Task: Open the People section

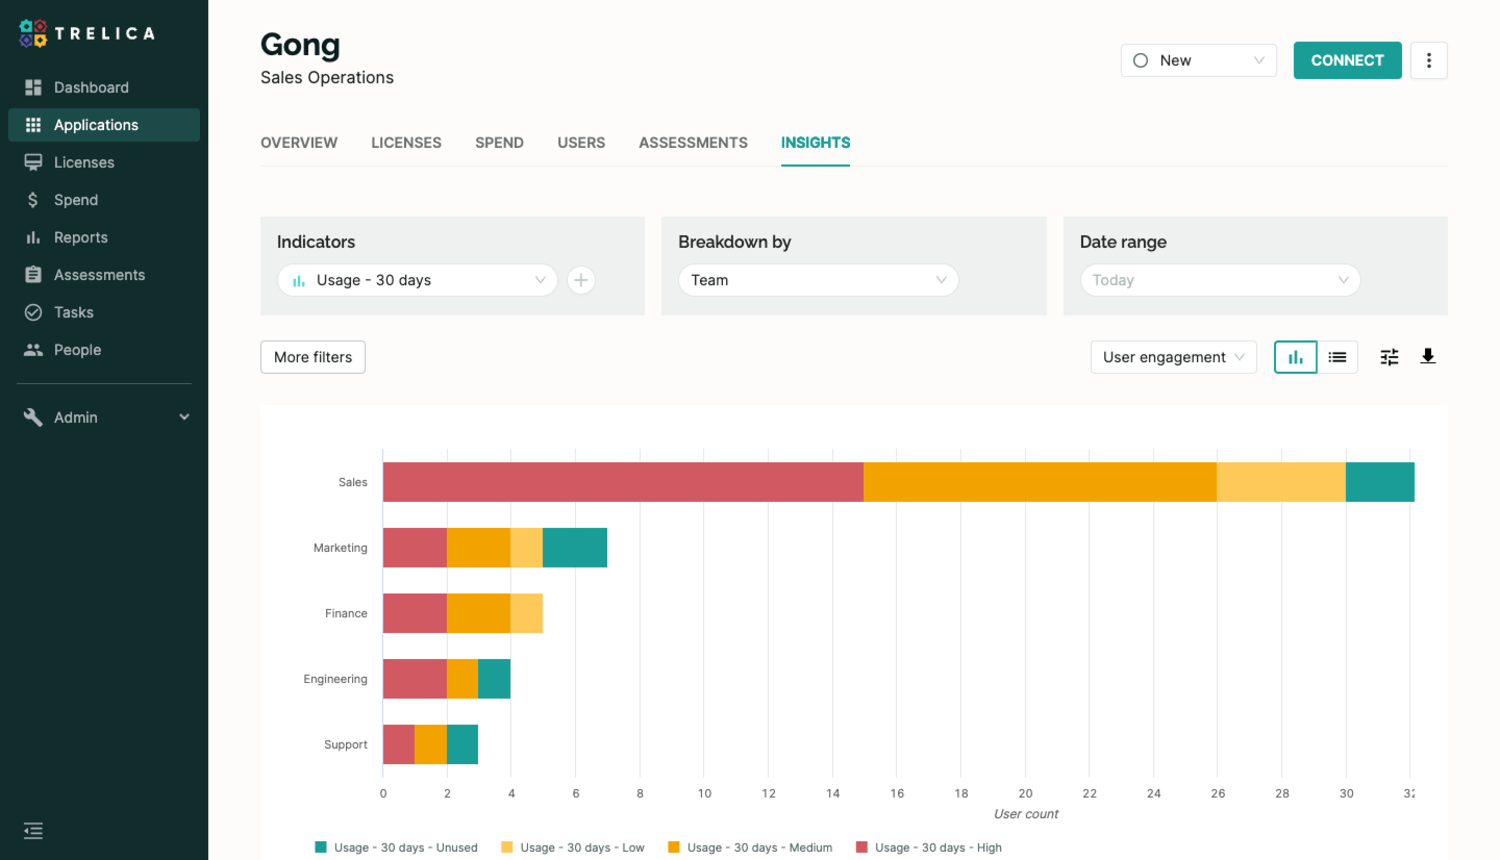Action: click(77, 350)
